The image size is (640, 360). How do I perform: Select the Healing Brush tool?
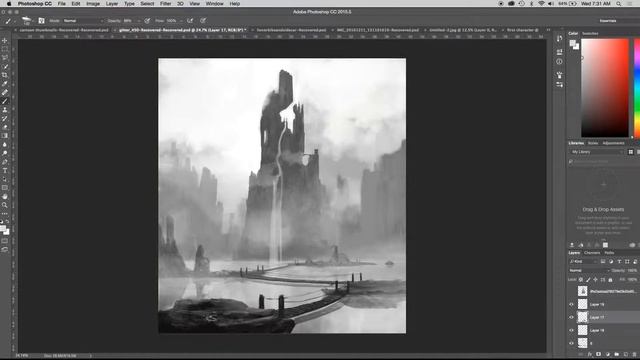5,92
